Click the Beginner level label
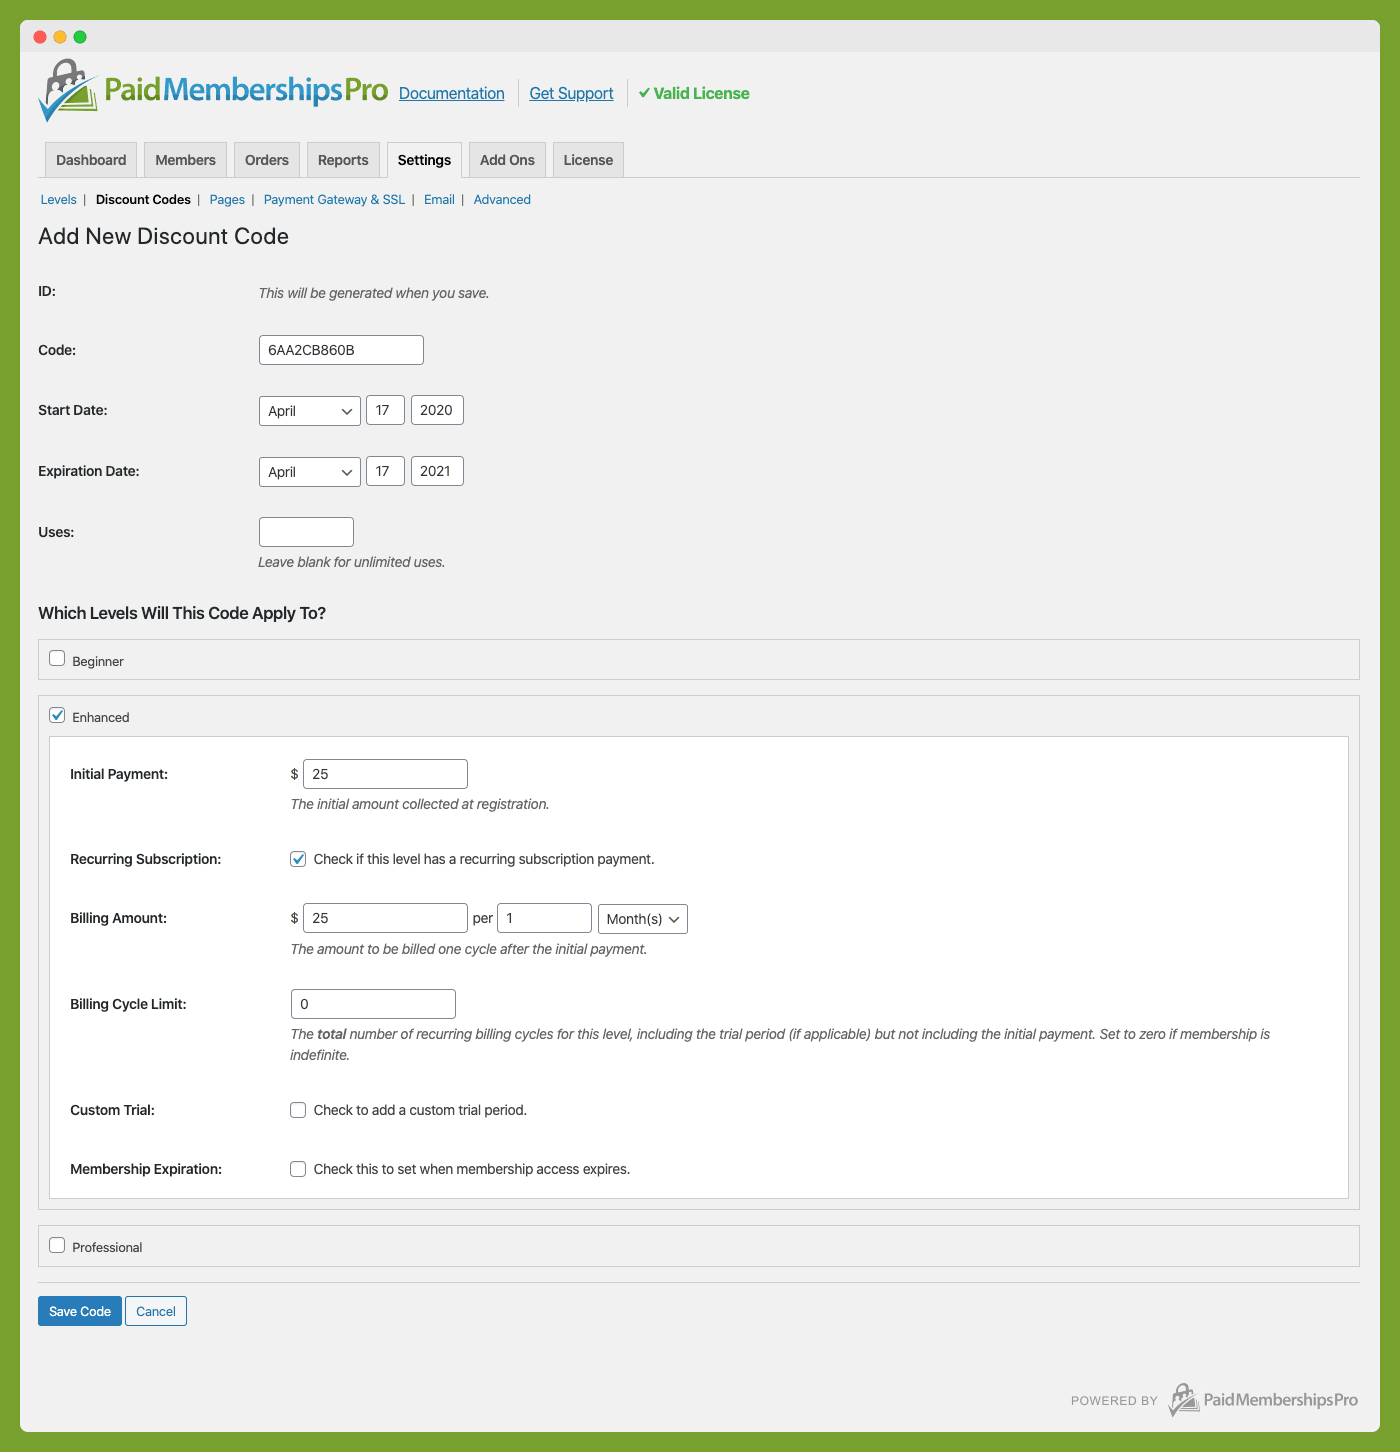Image resolution: width=1400 pixels, height=1452 pixels. (98, 662)
